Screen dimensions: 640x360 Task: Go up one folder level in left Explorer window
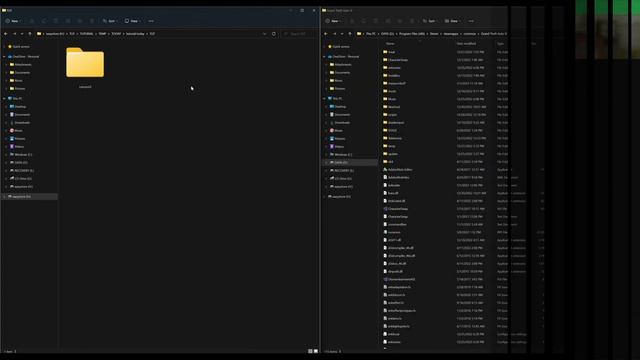click(30, 34)
